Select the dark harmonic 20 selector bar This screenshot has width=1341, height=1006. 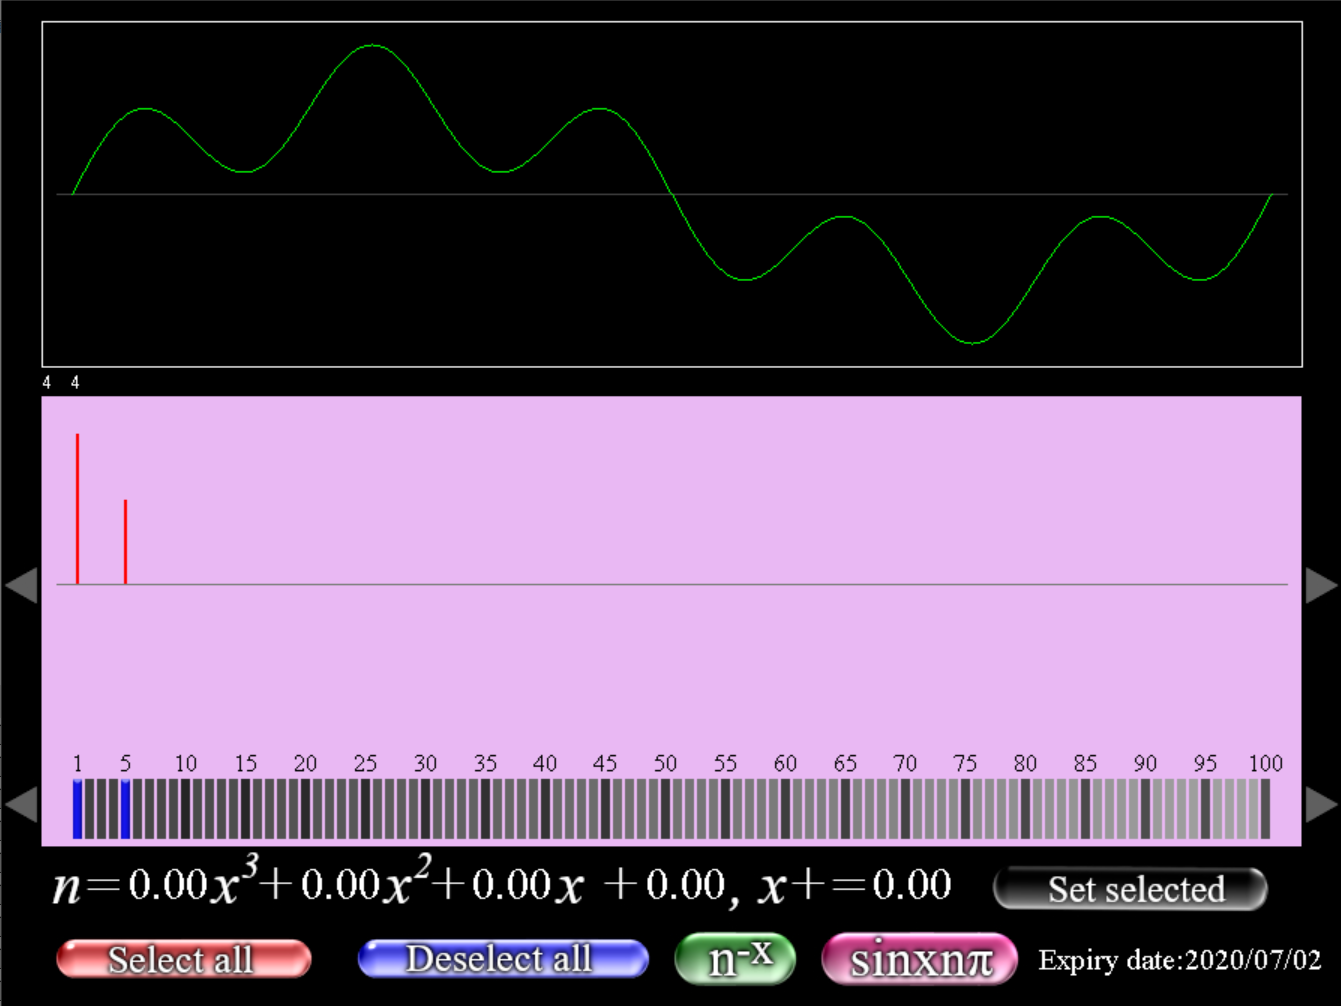tap(305, 809)
